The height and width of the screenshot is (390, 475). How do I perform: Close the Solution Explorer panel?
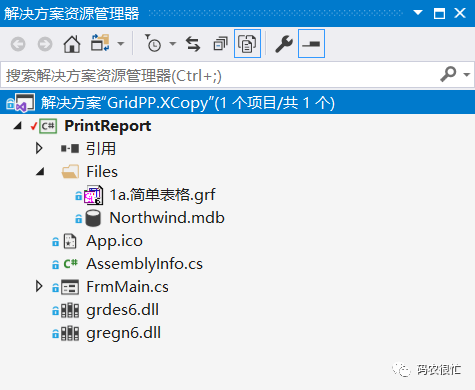(460, 13)
